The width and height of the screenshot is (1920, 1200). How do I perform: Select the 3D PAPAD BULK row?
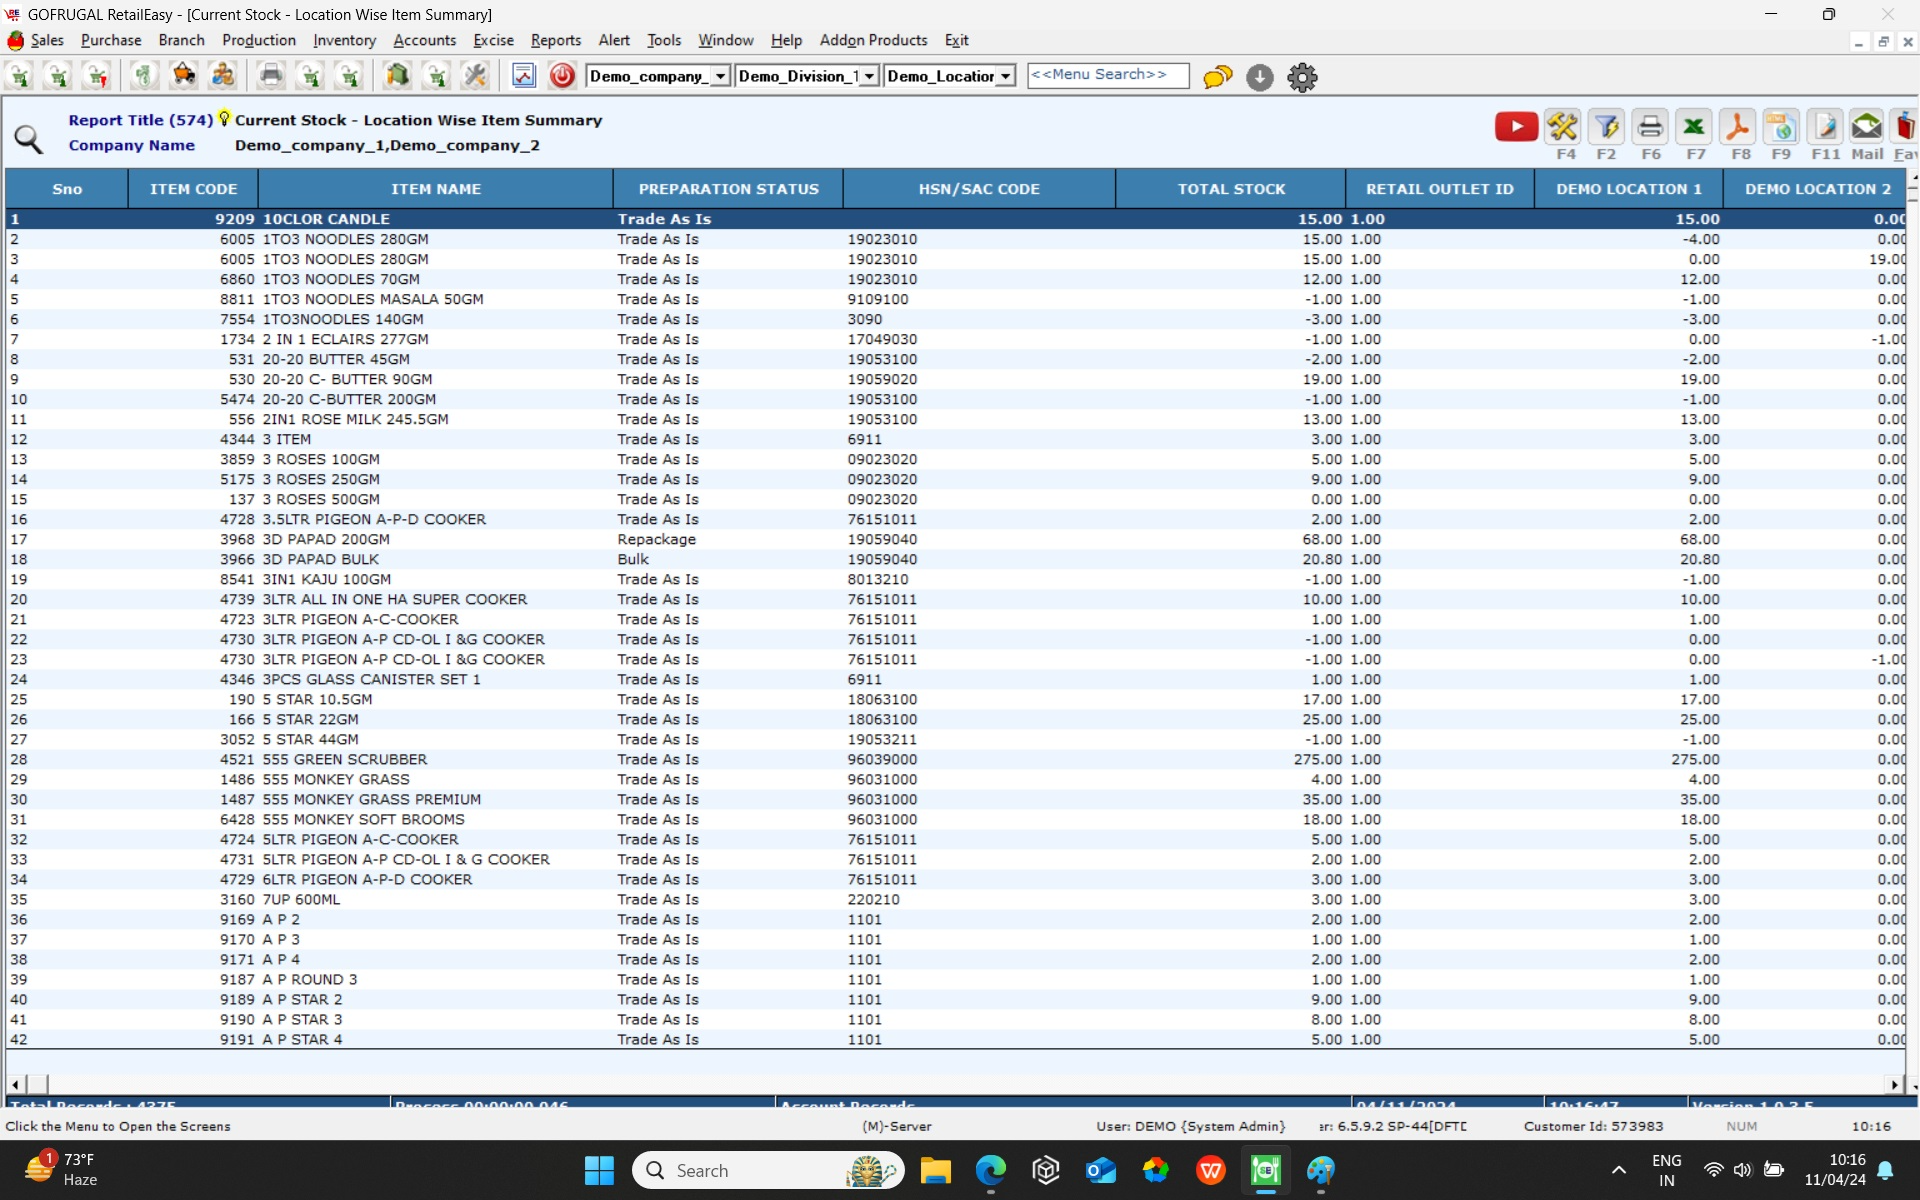(320, 559)
